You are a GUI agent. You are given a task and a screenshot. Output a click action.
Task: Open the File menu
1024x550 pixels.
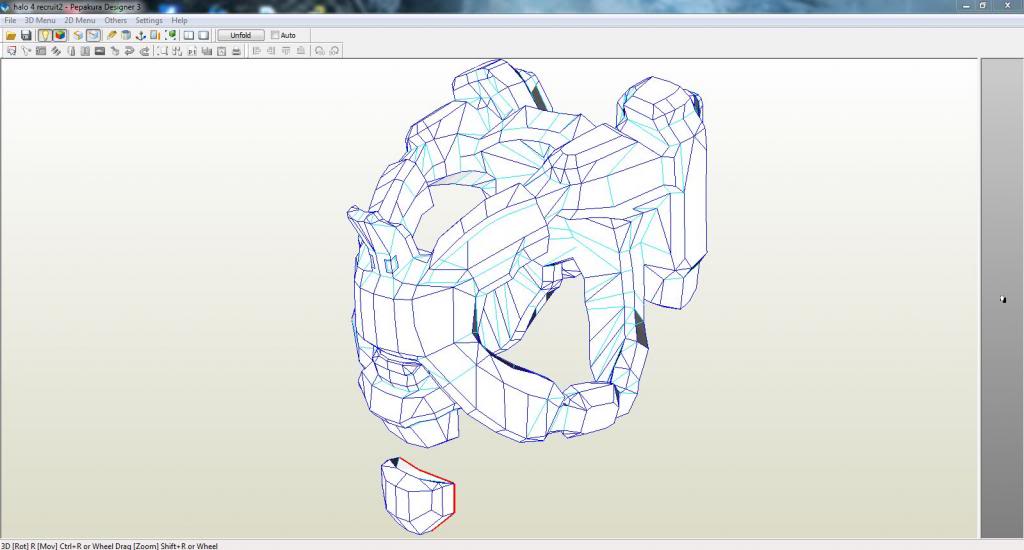point(10,20)
